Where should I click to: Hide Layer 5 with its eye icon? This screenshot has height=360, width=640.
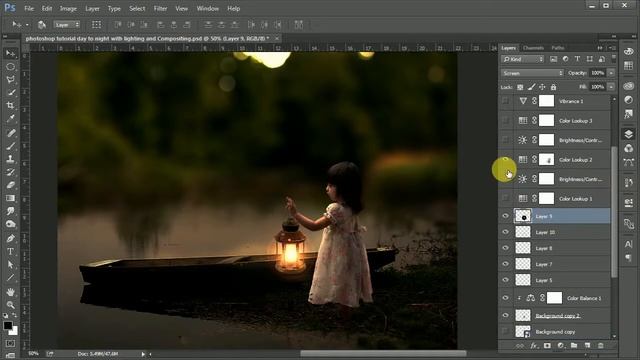pos(505,280)
